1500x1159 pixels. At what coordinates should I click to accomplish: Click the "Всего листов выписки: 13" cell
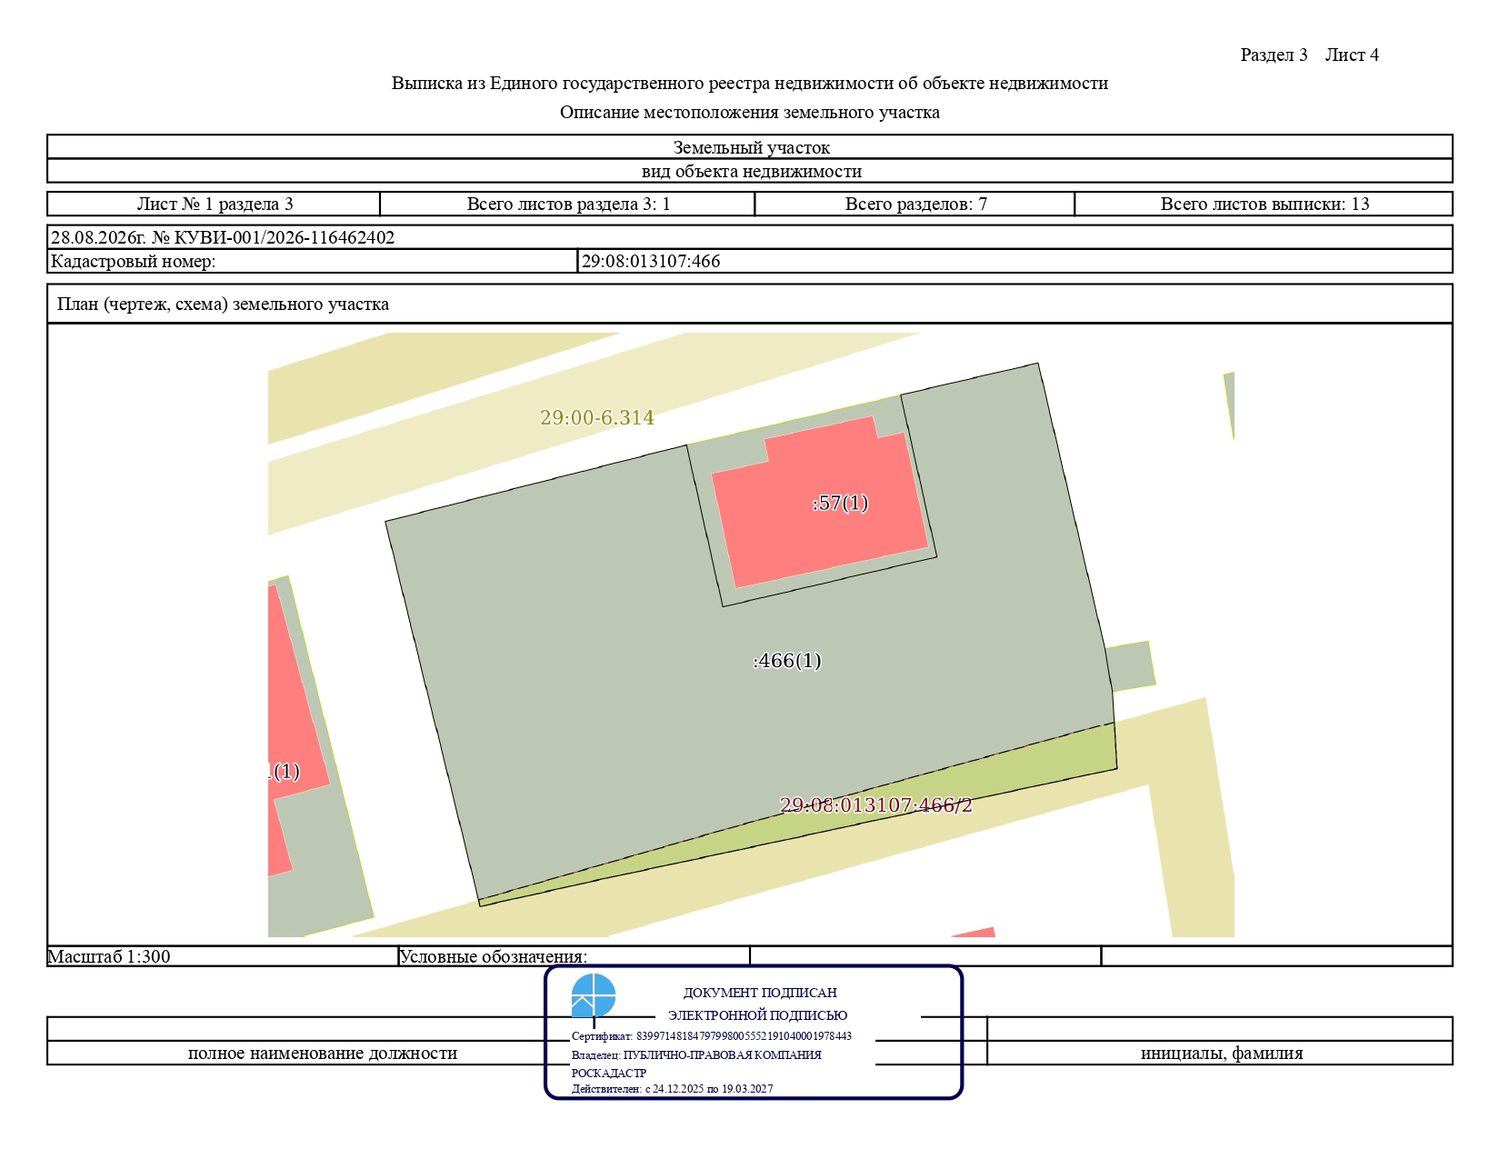pos(1264,204)
